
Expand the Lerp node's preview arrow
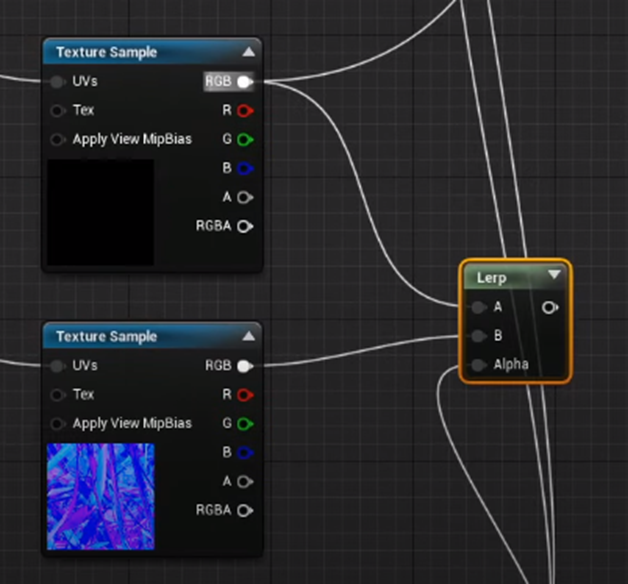(554, 274)
